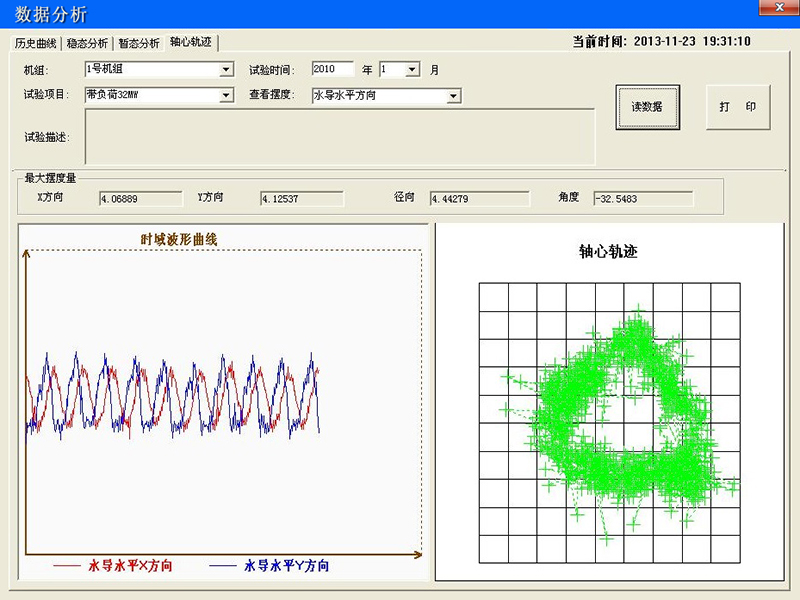
Task: Open the 稳态分析 tab
Action: [88, 43]
